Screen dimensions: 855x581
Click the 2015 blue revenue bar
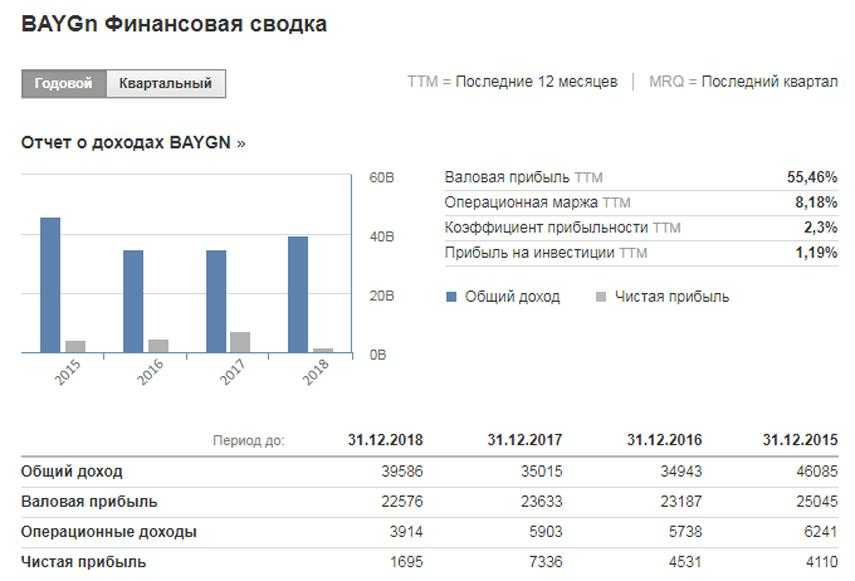(x=50, y=285)
